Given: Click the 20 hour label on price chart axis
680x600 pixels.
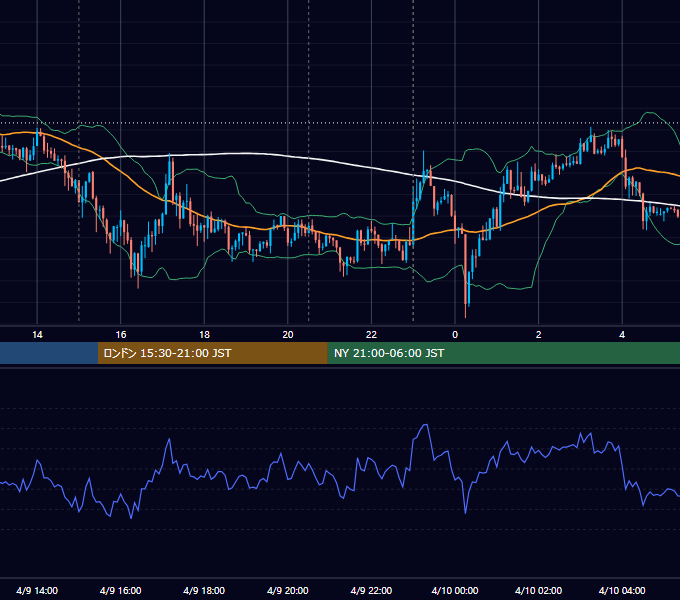Looking at the screenshot, I should [x=288, y=335].
